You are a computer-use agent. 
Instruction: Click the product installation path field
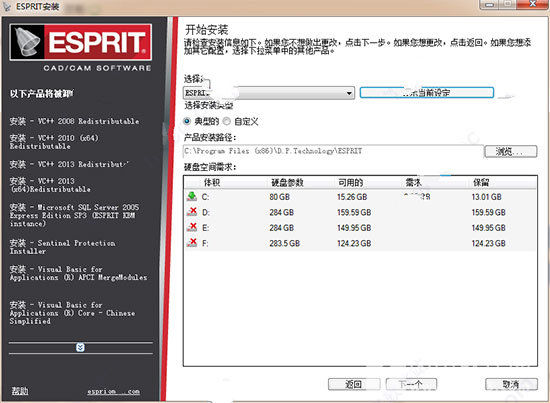pyautogui.click(x=333, y=151)
